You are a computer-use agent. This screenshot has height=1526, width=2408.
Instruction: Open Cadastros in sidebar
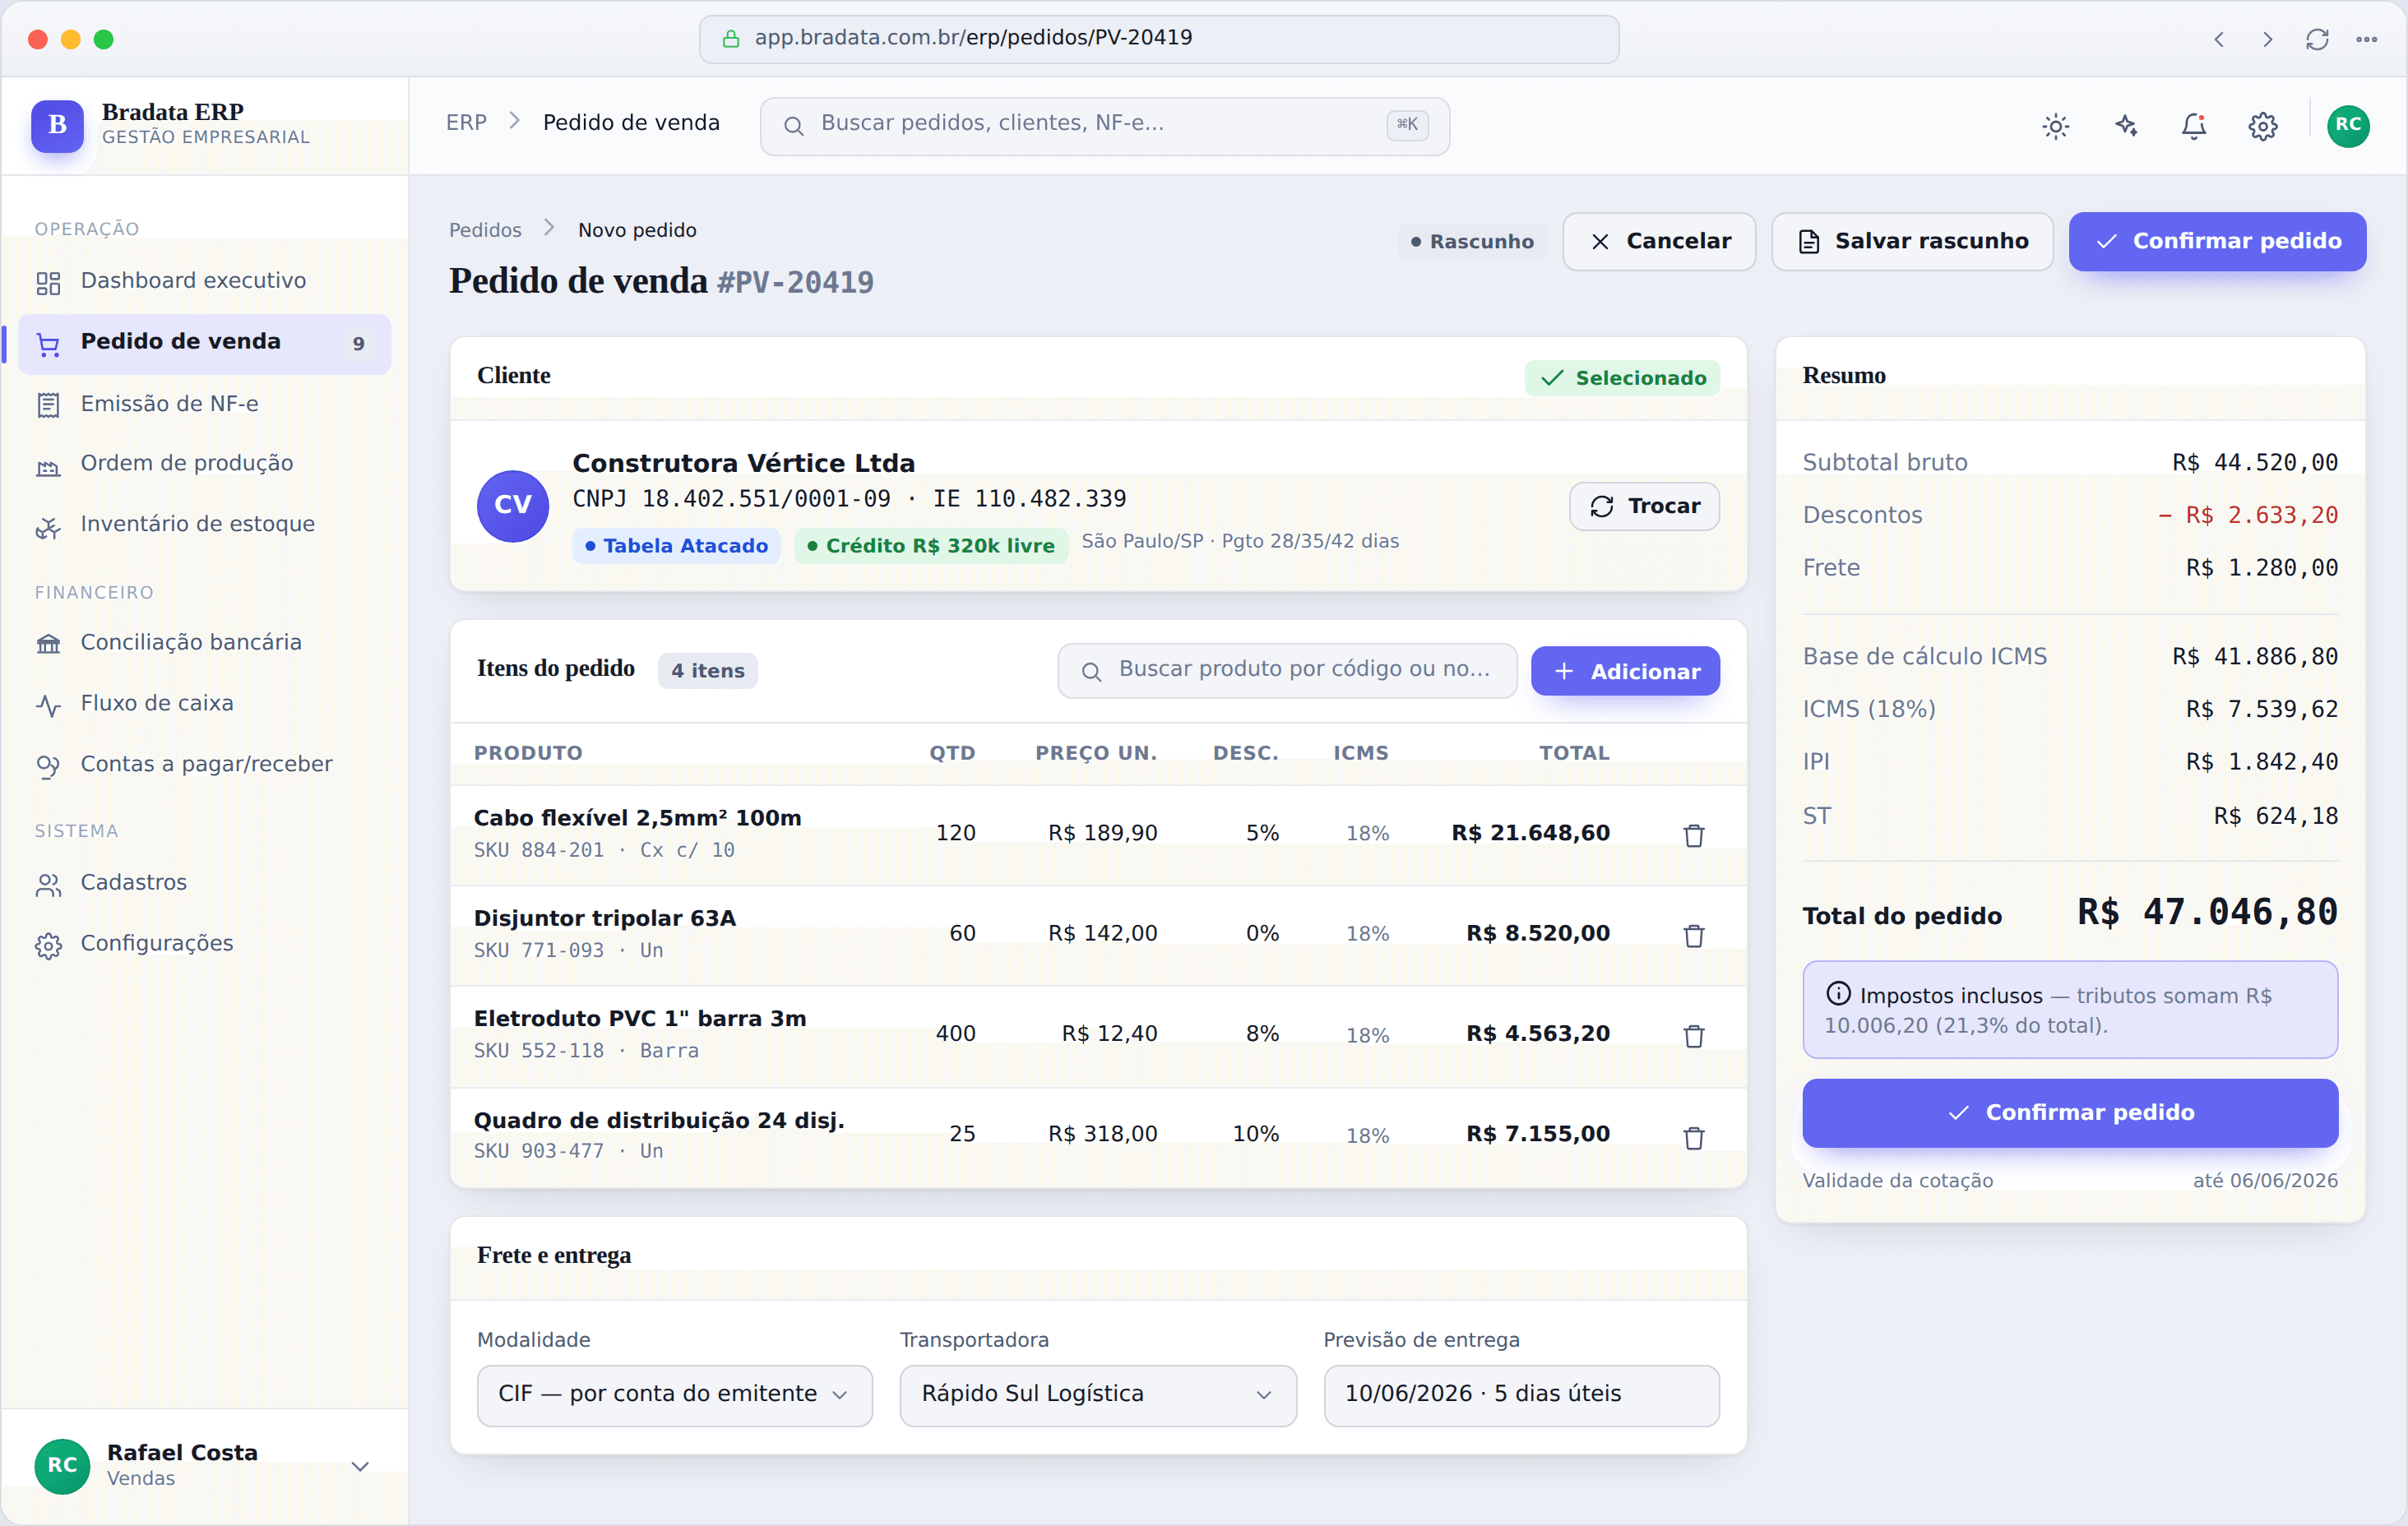(204, 883)
